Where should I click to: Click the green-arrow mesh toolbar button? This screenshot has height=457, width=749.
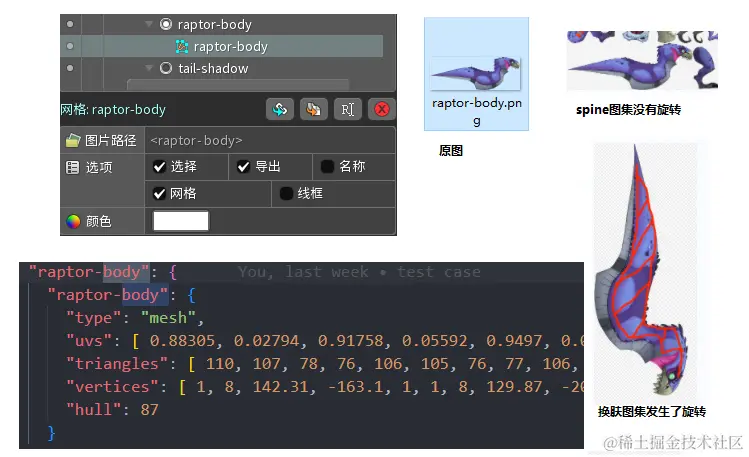279,109
